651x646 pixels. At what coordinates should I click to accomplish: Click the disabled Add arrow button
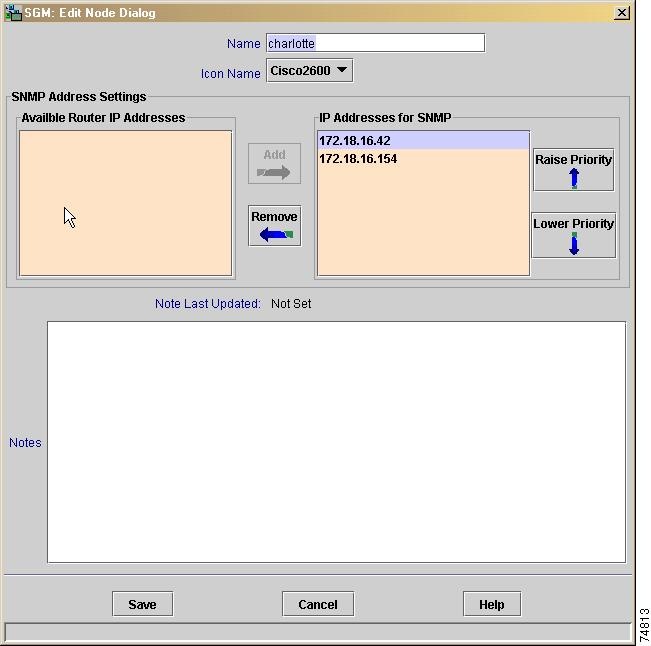pyautogui.click(x=274, y=164)
